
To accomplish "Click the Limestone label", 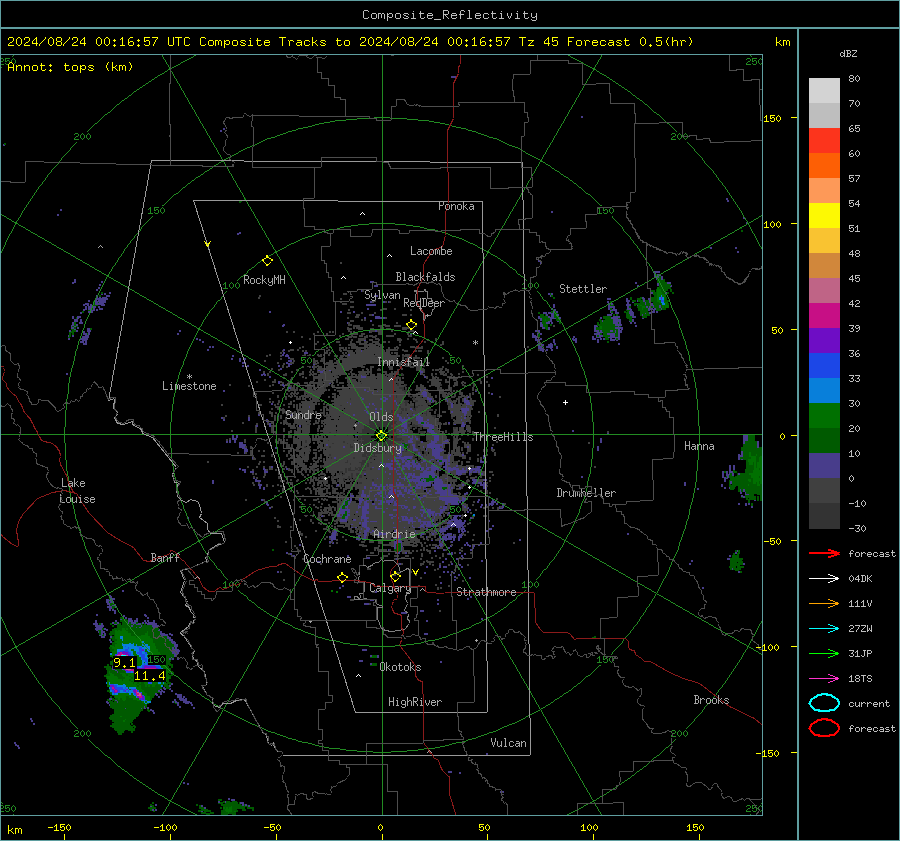I will click(189, 386).
